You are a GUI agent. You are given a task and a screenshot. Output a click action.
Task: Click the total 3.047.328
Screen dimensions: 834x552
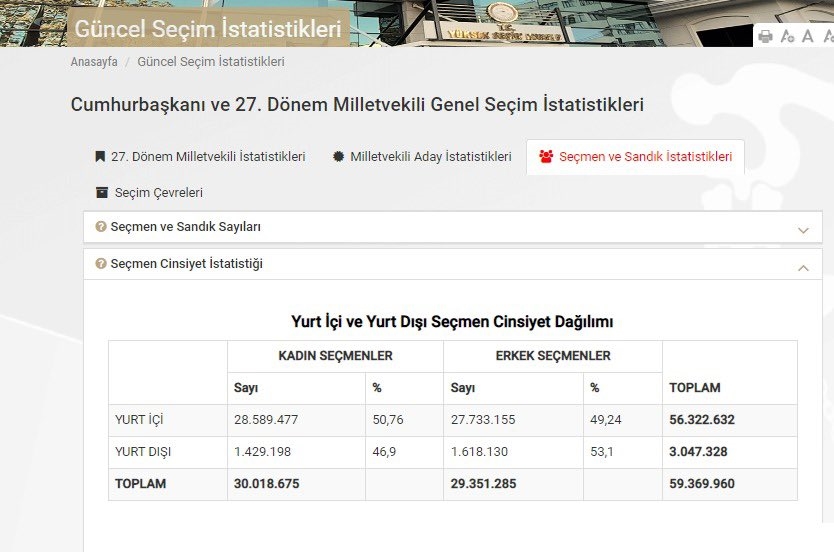(698, 452)
